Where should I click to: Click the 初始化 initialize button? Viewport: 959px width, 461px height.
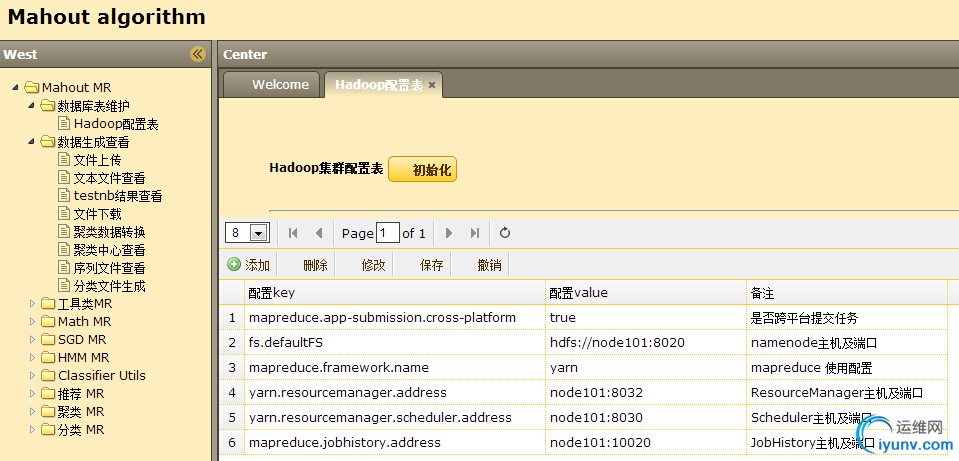pyautogui.click(x=423, y=169)
